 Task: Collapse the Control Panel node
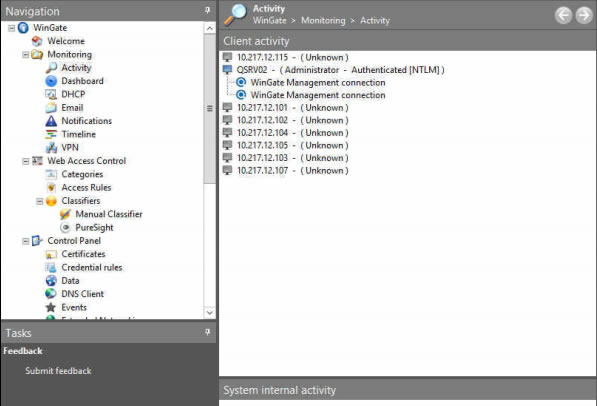[26, 241]
